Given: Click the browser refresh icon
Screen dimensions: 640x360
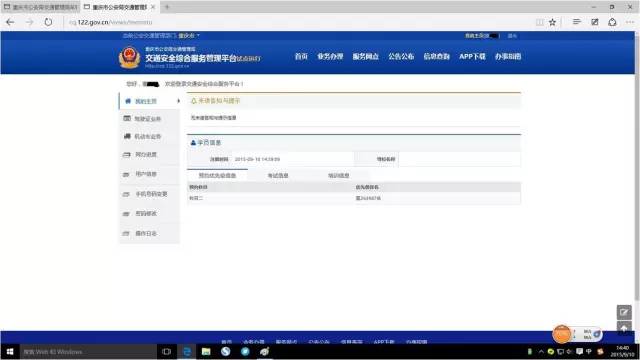Looking at the screenshot, I should pyautogui.click(x=48, y=22).
